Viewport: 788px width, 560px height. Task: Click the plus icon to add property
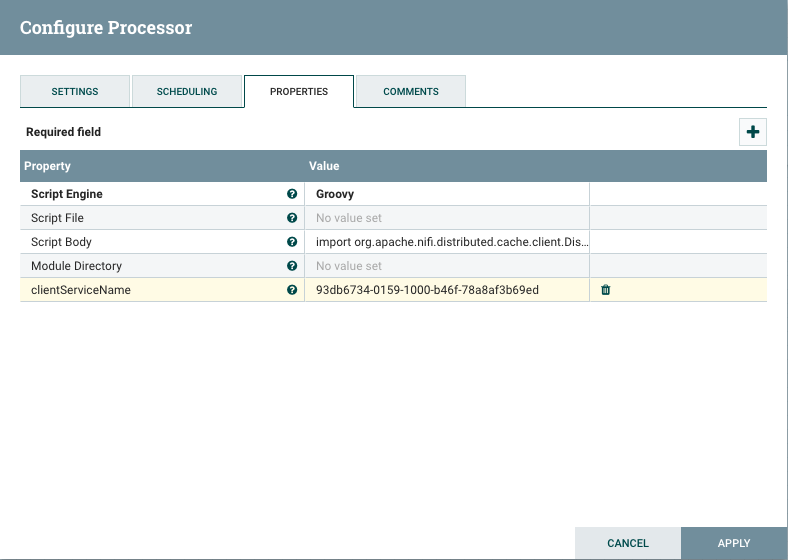click(x=752, y=132)
